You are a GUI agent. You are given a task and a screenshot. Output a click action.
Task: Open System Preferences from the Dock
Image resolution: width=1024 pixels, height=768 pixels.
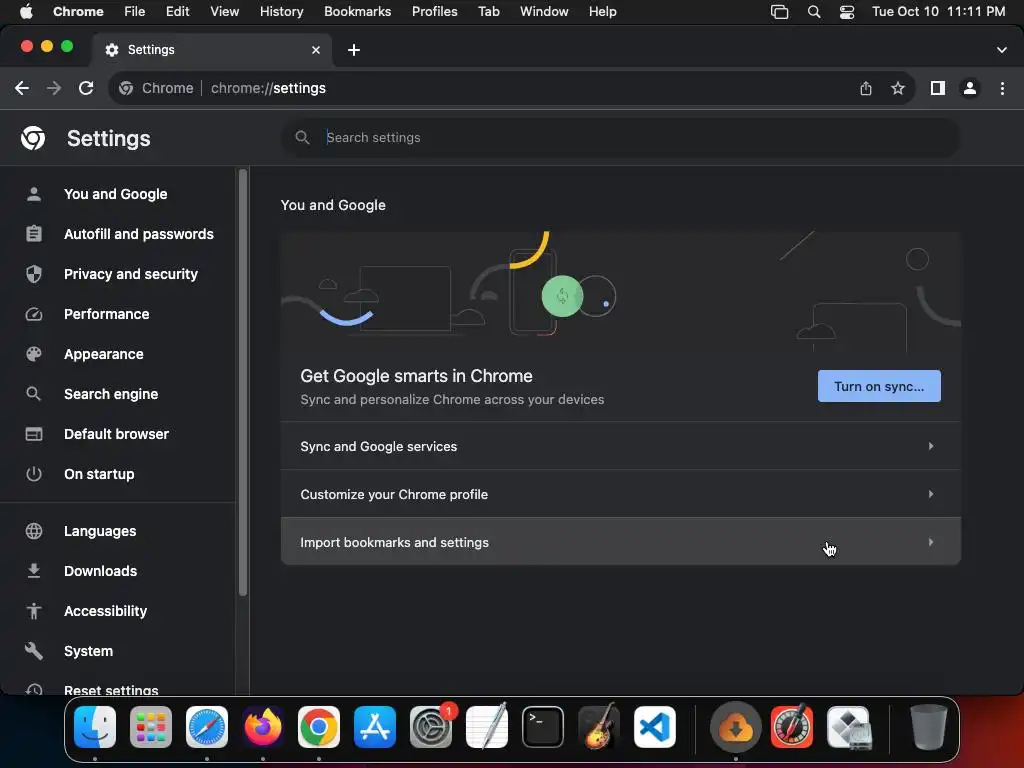pyautogui.click(x=431, y=727)
